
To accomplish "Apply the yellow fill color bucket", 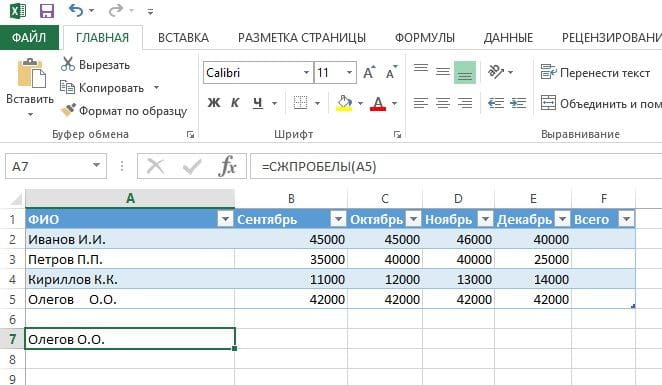I will (x=344, y=103).
